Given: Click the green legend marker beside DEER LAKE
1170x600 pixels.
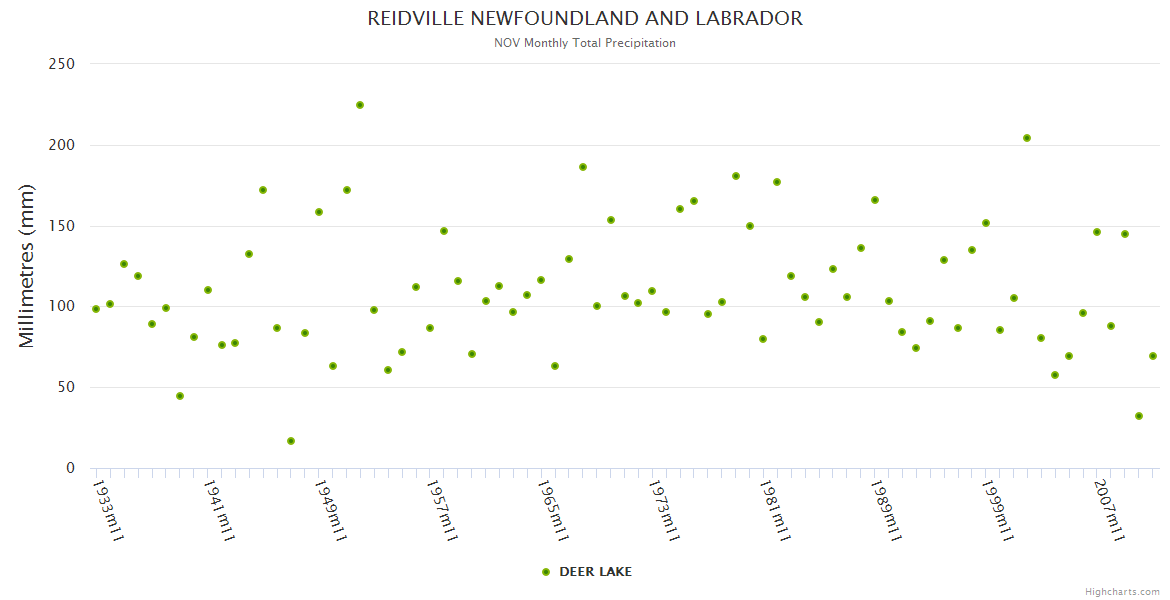Looking at the screenshot, I should pos(546,572).
